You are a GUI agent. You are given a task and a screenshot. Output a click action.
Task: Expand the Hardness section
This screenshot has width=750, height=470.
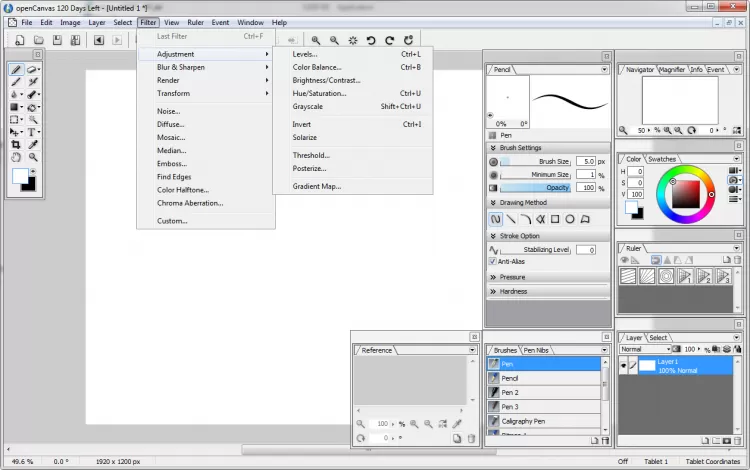pos(493,291)
